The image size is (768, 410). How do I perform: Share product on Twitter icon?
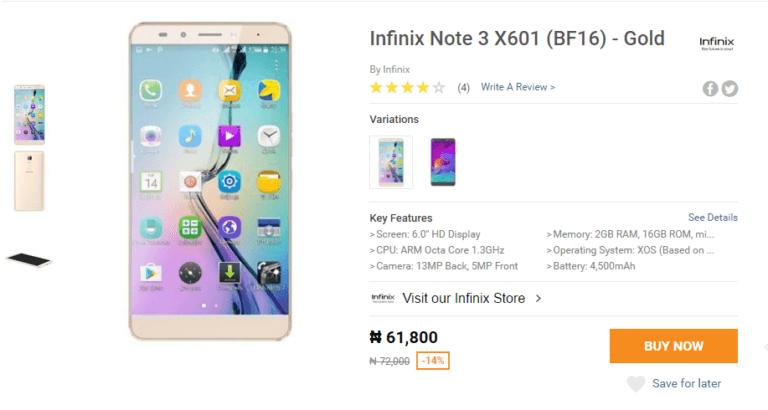730,88
